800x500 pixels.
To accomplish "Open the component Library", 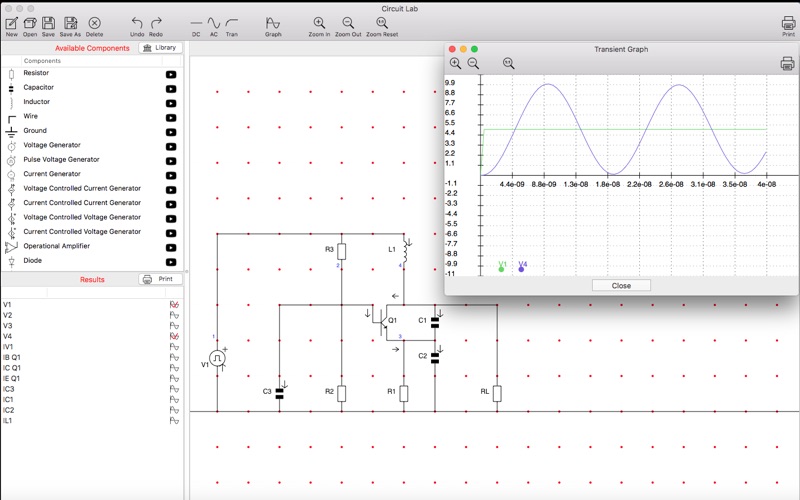I will click(160, 48).
